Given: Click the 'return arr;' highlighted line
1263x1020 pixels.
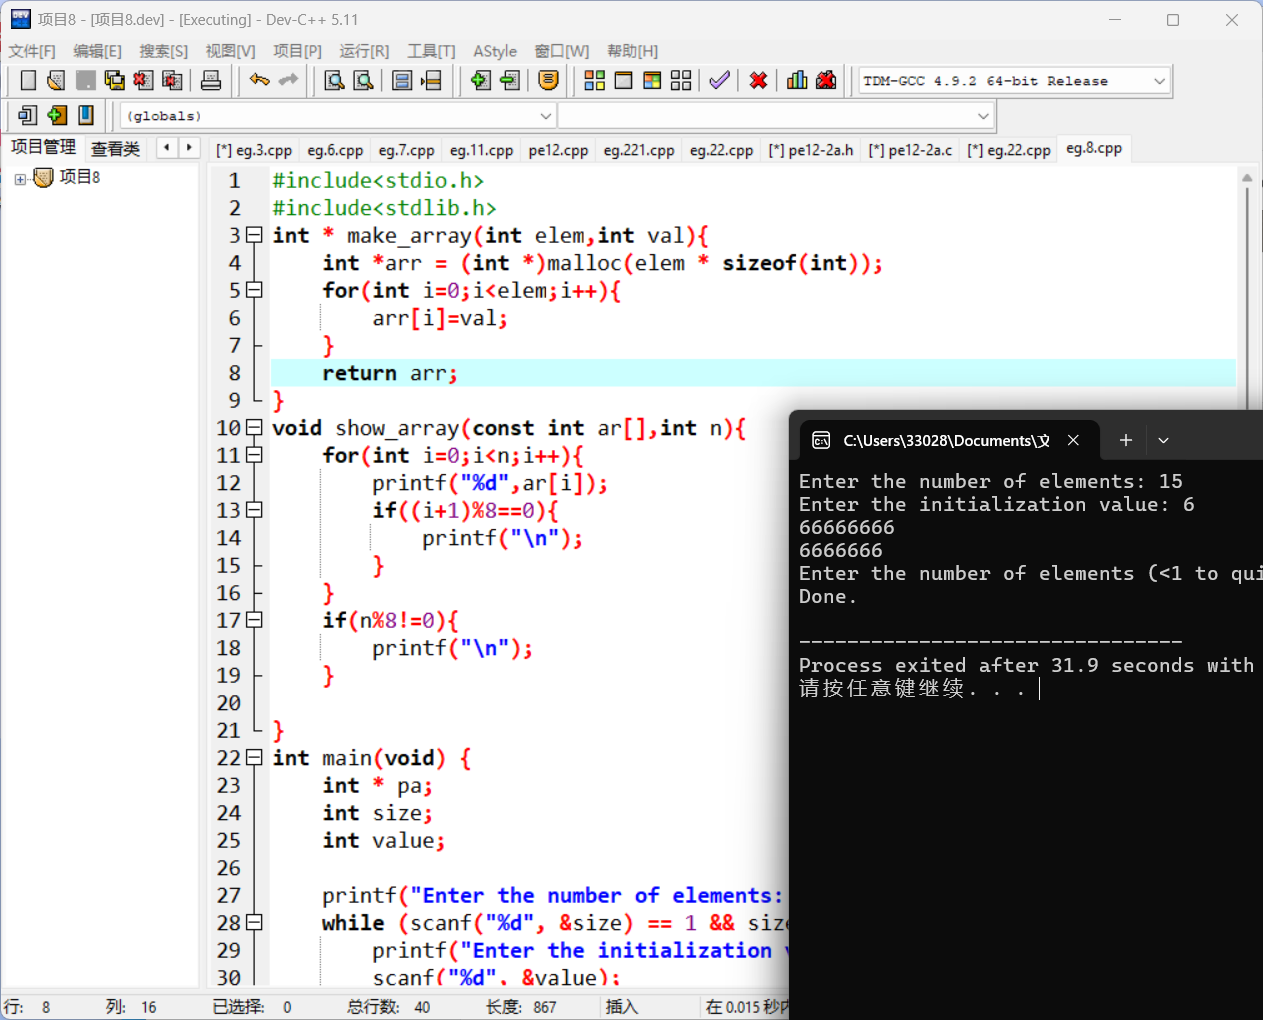Looking at the screenshot, I should (x=753, y=373).
